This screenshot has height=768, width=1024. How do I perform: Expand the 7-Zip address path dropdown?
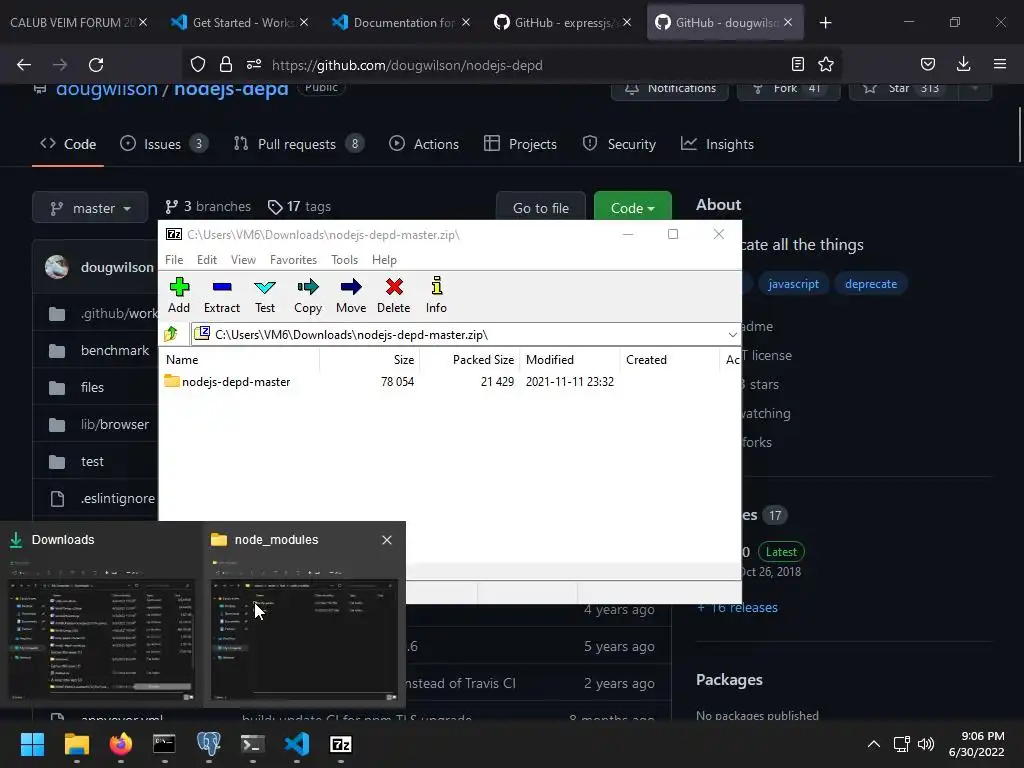pos(733,334)
